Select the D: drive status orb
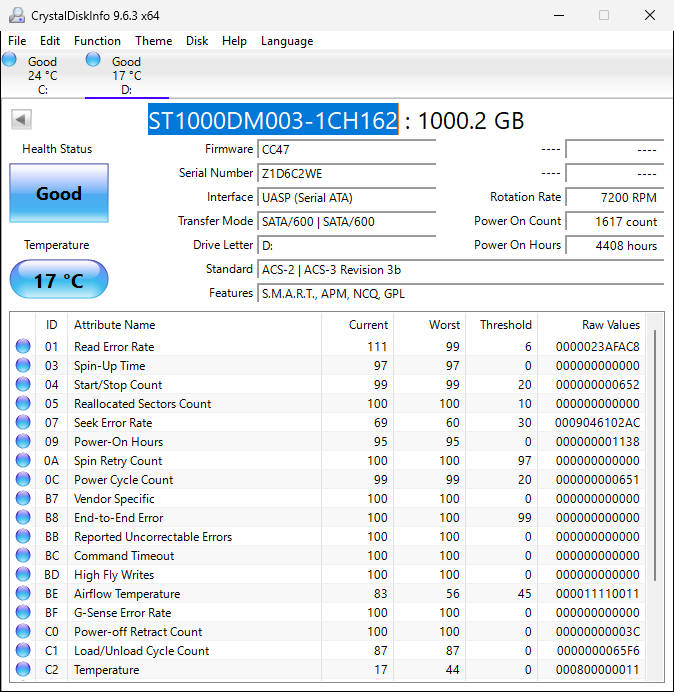This screenshot has height=692, width=674. pyautogui.click(x=93, y=60)
